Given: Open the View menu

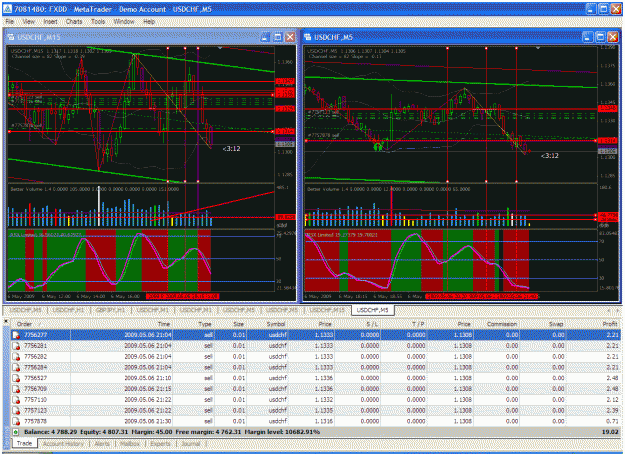Looking at the screenshot, I should point(29,22).
